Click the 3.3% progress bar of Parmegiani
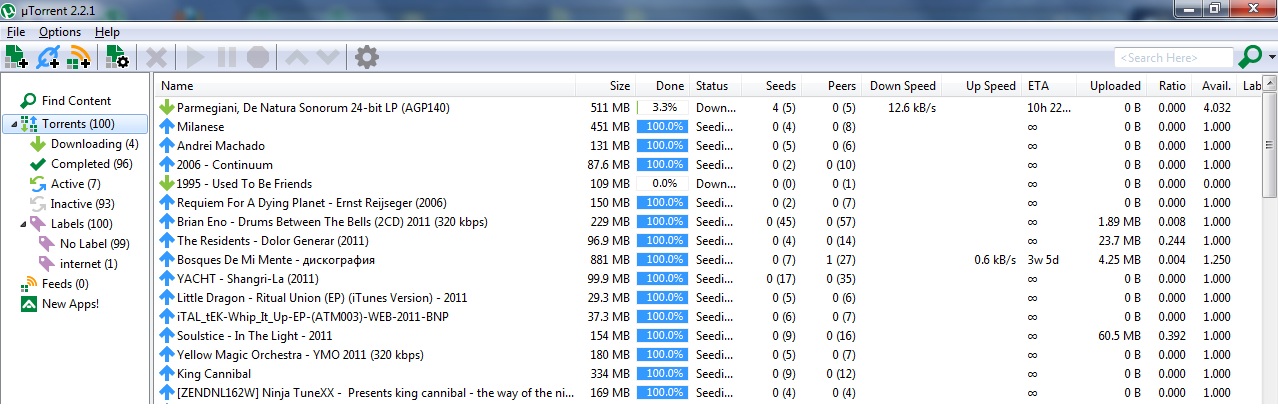 click(x=663, y=107)
